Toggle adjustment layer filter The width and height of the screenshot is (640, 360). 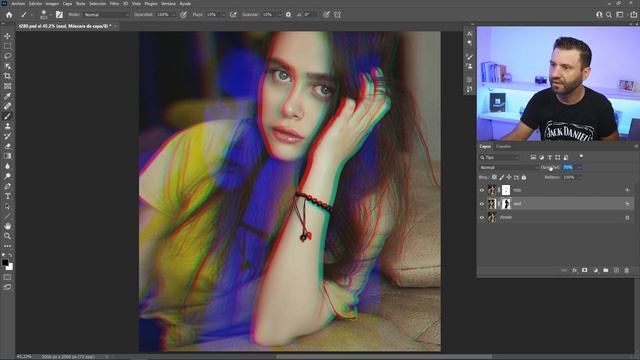click(x=541, y=157)
